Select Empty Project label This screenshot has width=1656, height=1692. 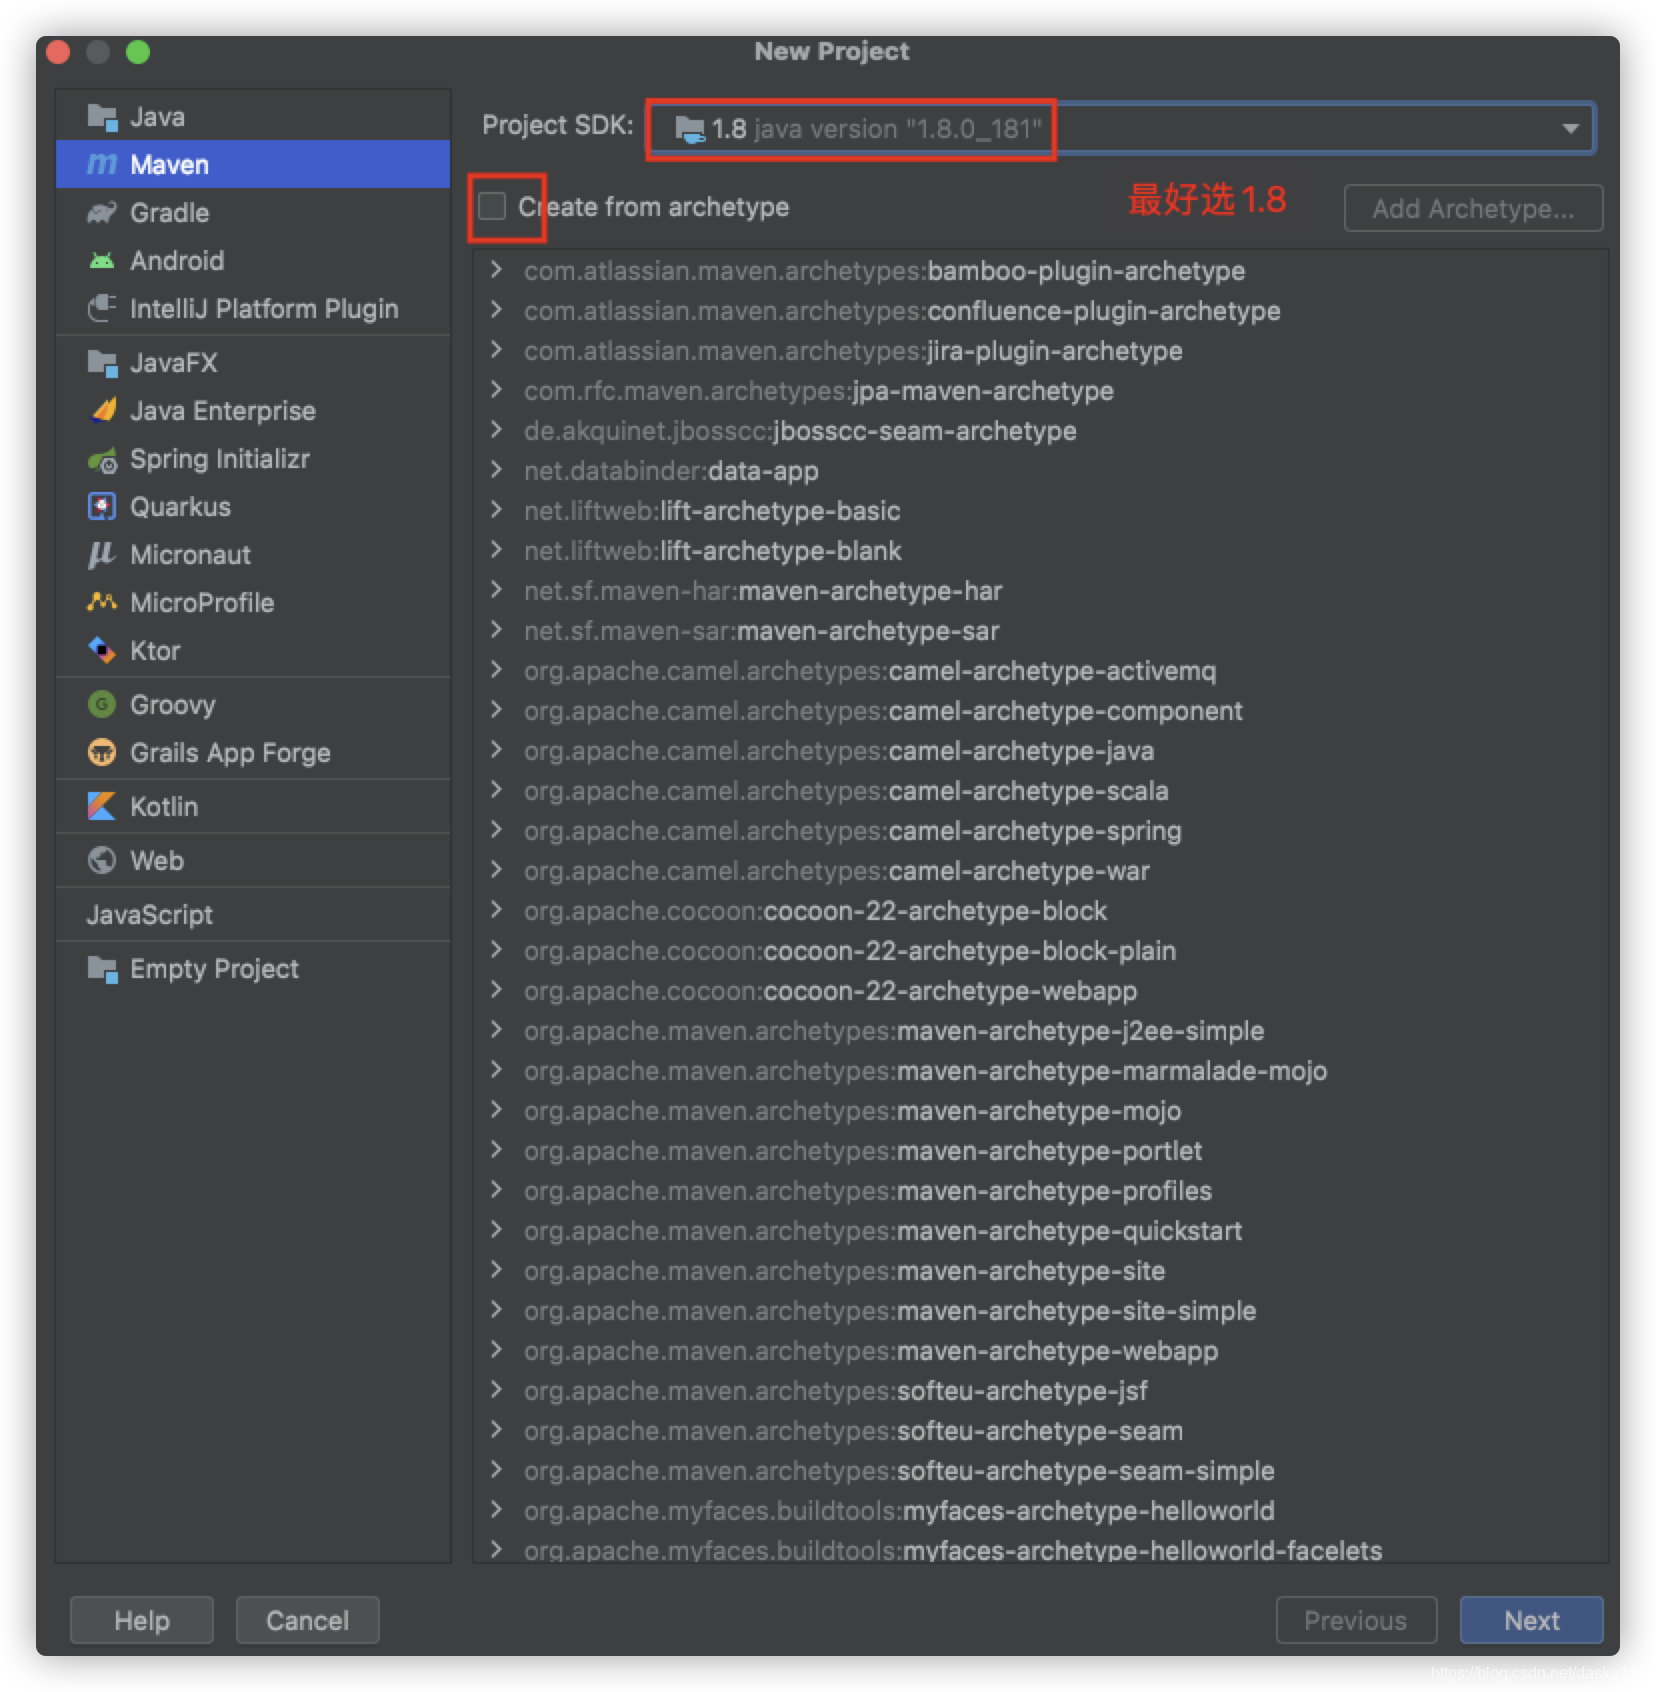[x=214, y=970]
